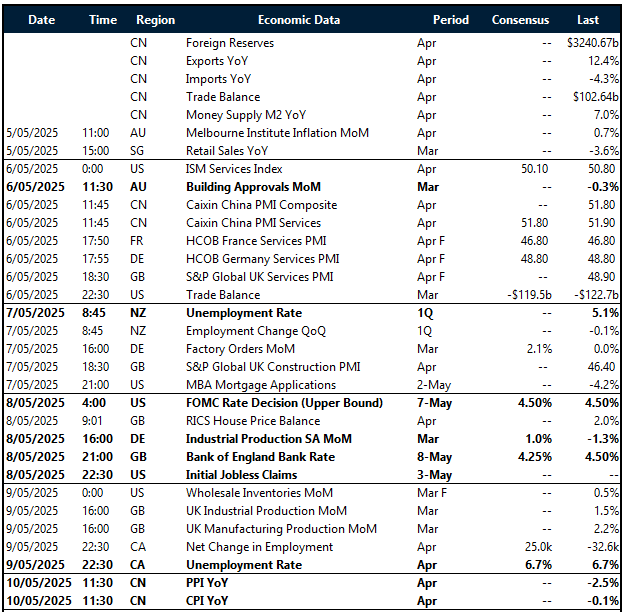Select the Mar F period cell
This screenshot has width=632, height=612.
coord(432,493)
